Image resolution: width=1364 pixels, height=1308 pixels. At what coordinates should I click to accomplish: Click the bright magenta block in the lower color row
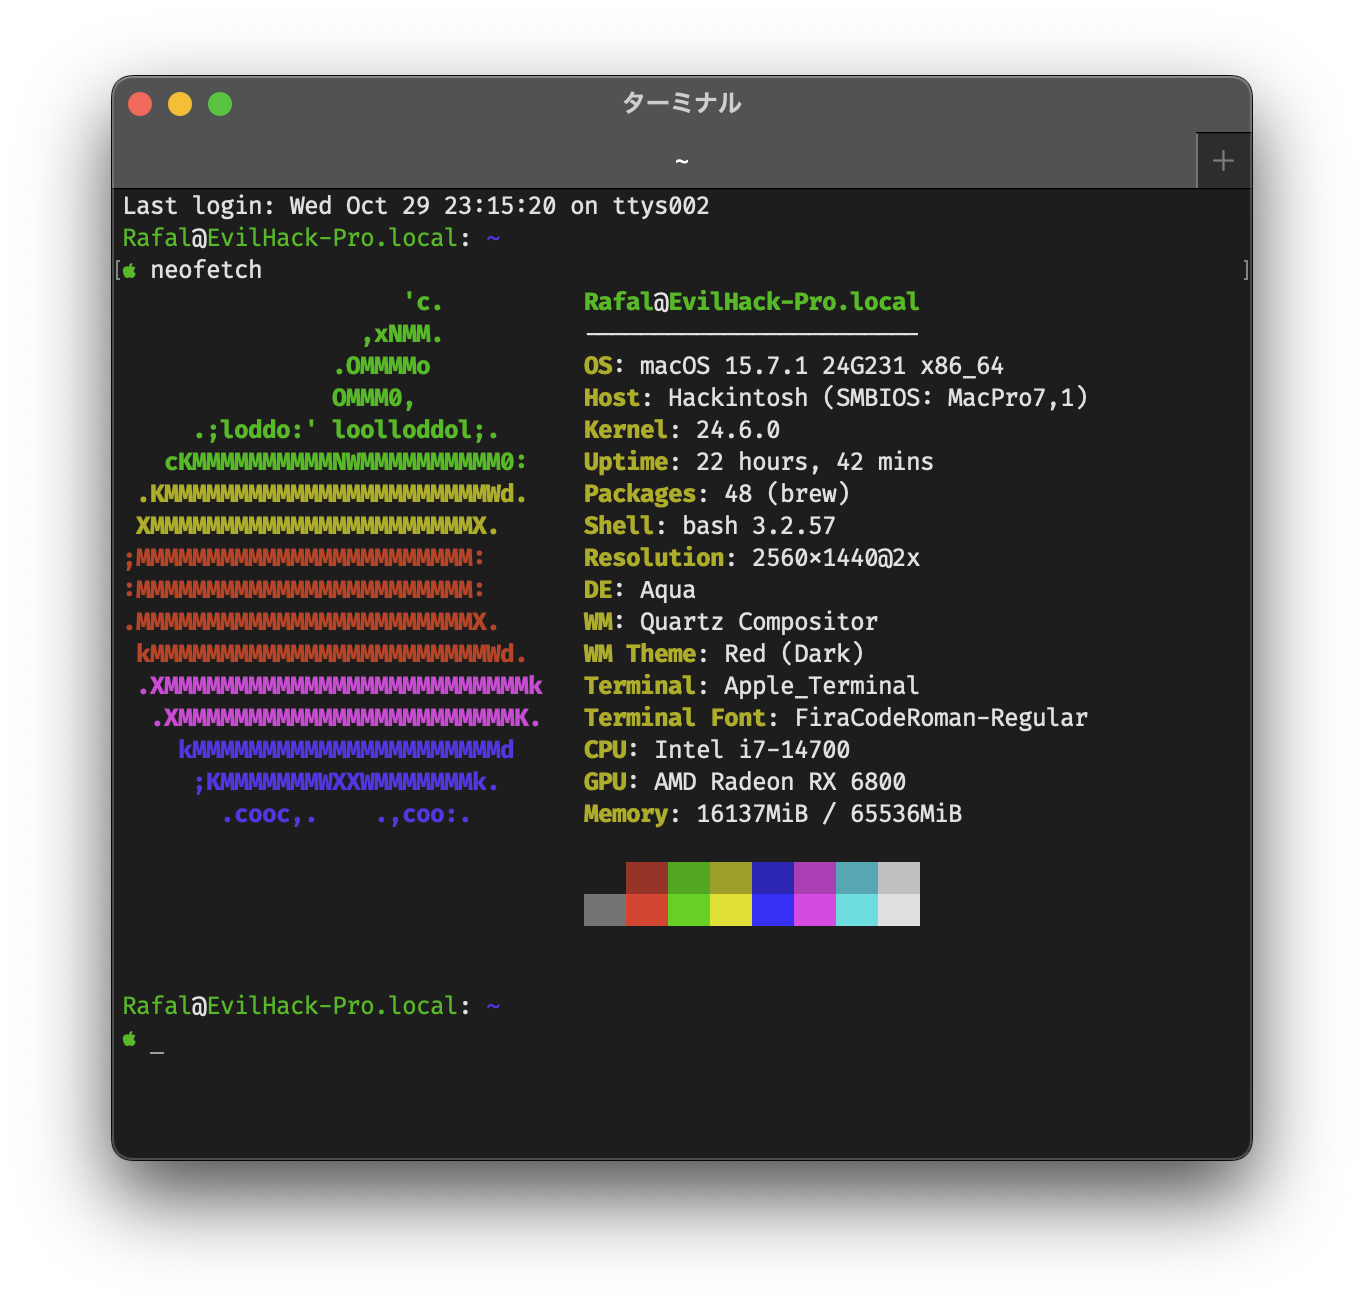[815, 910]
